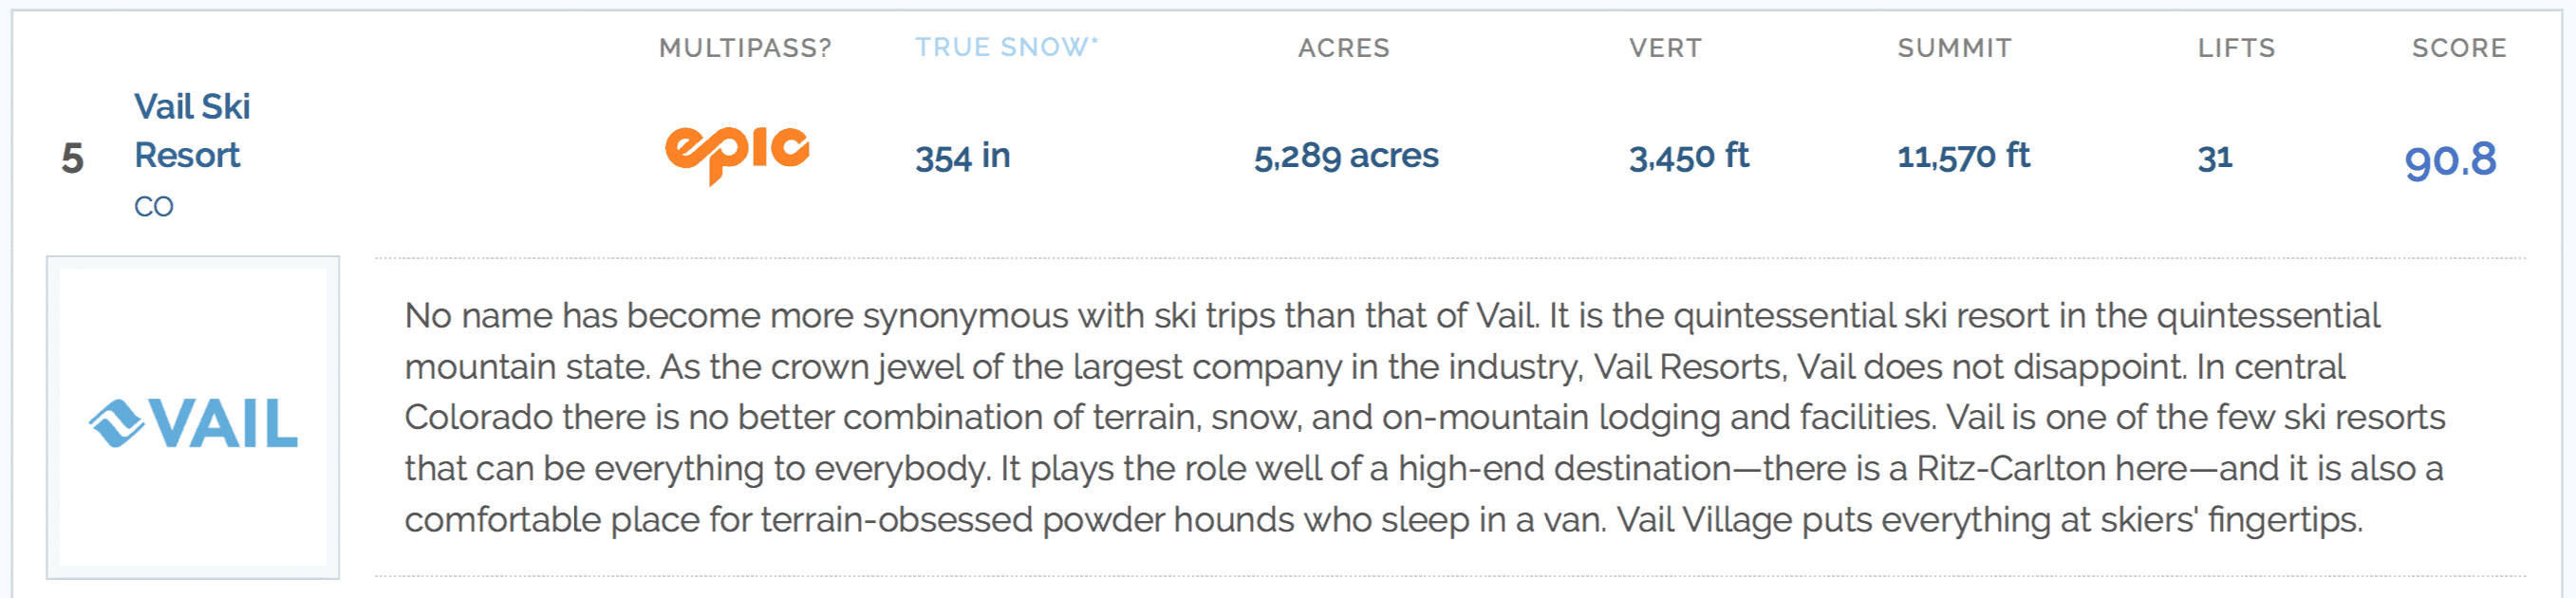Click the MULTIPASS? column header

tap(745, 48)
